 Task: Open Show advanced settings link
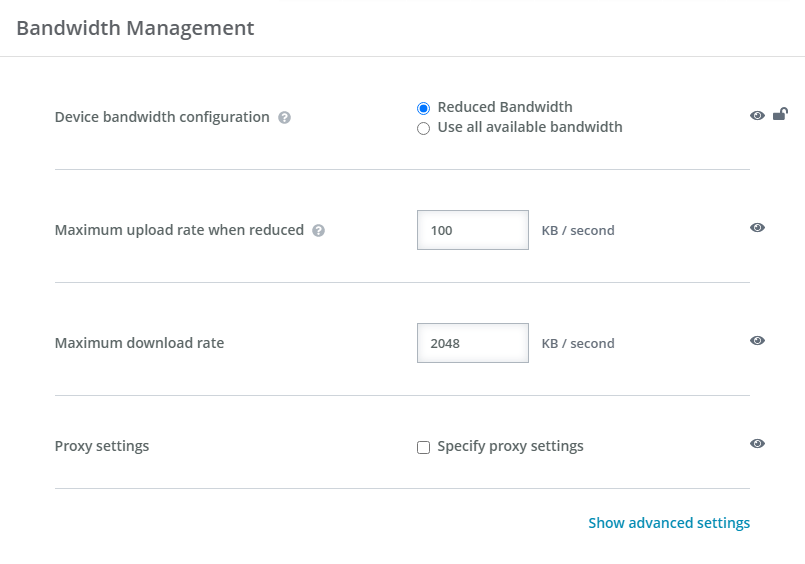pos(668,523)
